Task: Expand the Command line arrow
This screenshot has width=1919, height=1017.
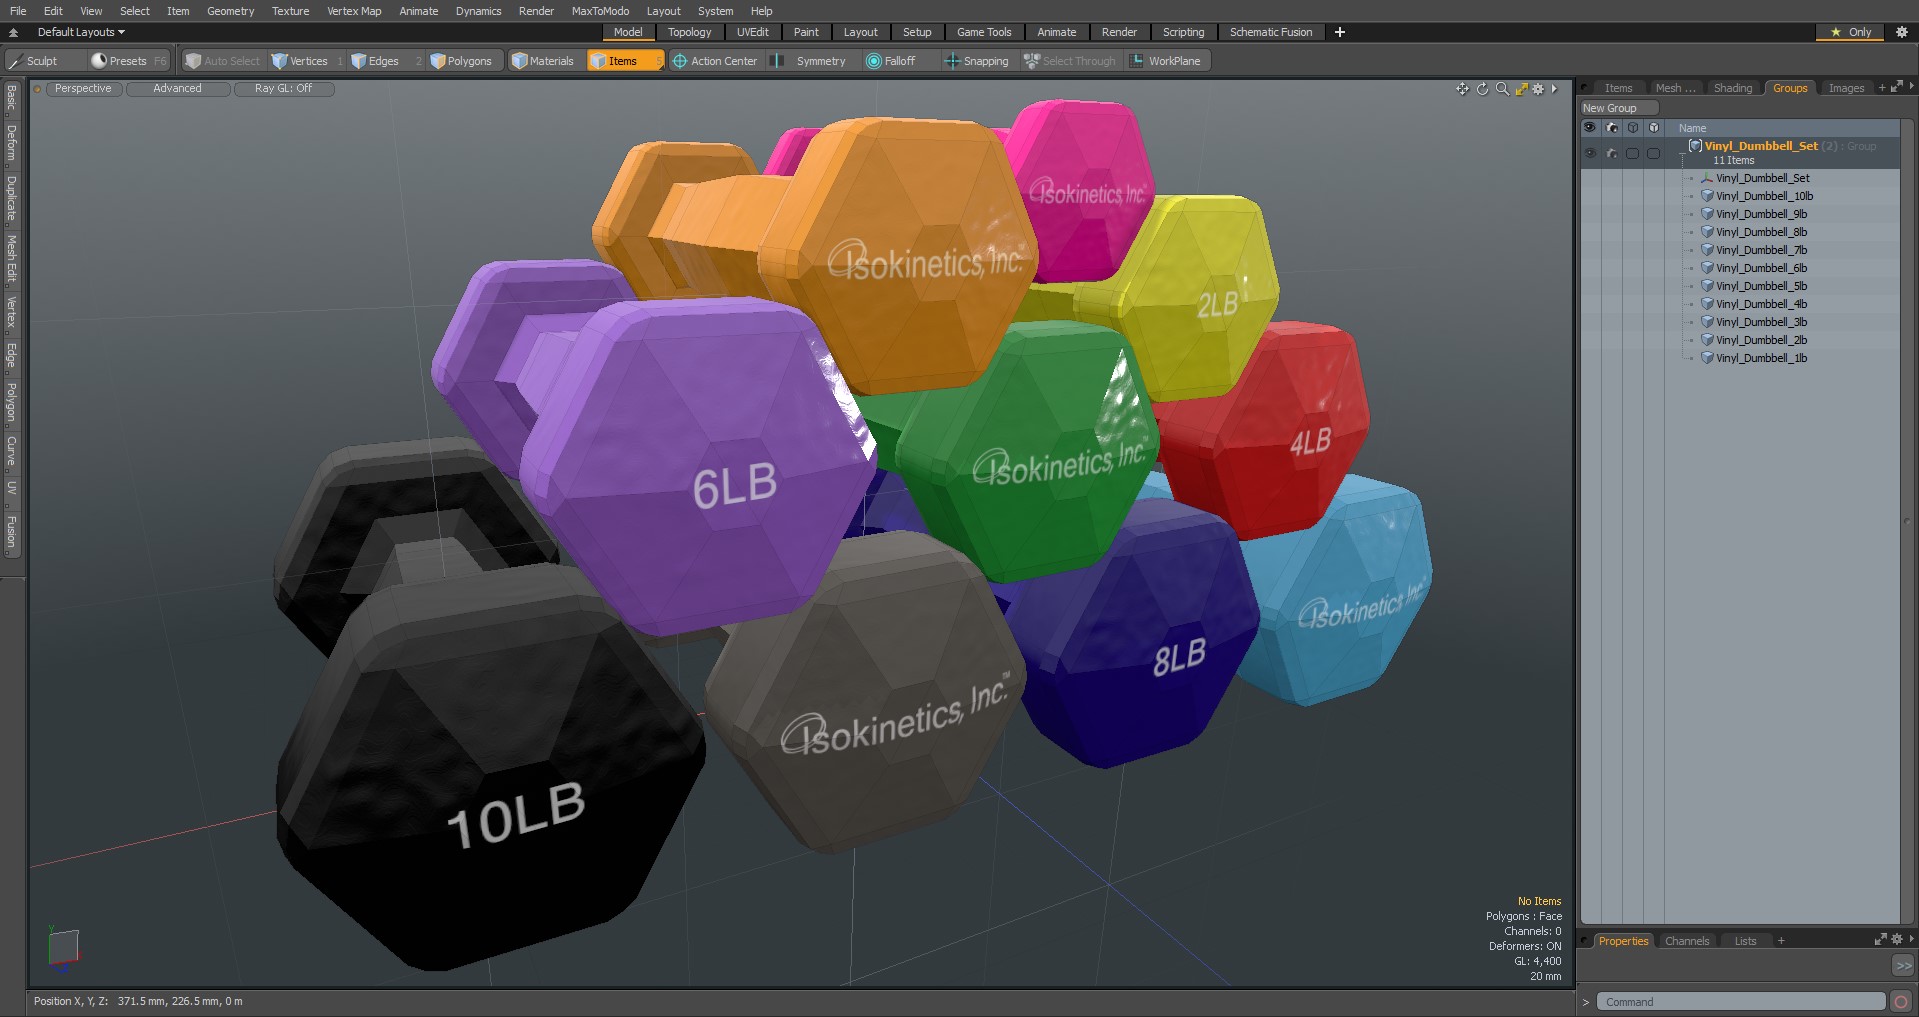Action: (x=1586, y=1002)
